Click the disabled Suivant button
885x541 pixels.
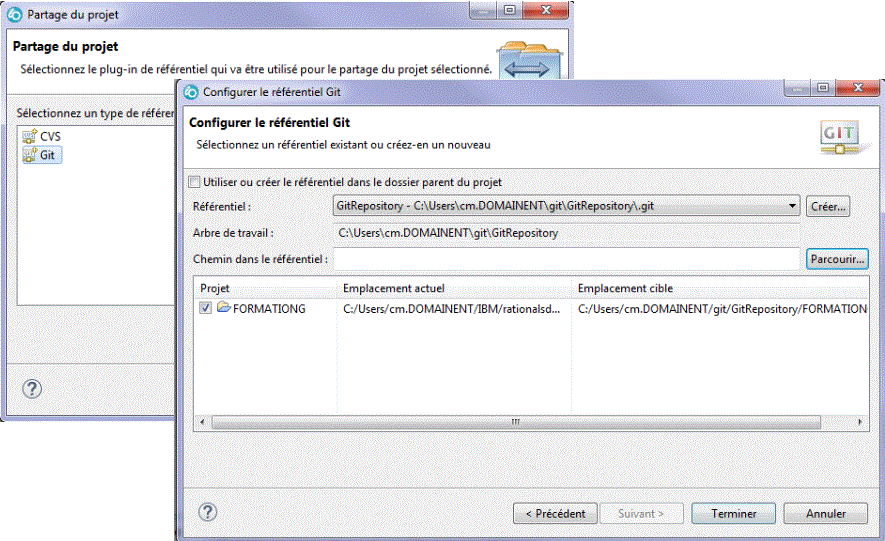click(x=641, y=513)
